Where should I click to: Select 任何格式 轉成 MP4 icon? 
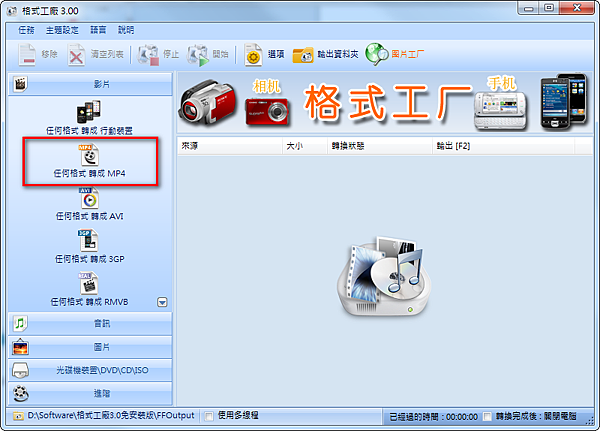point(89,155)
